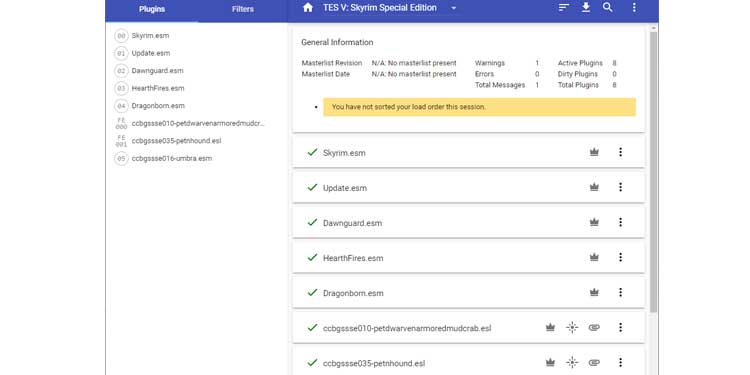Select ccbgssse035-petnhound.esl in sidebar
The width and height of the screenshot is (750, 375).
click(x=176, y=141)
